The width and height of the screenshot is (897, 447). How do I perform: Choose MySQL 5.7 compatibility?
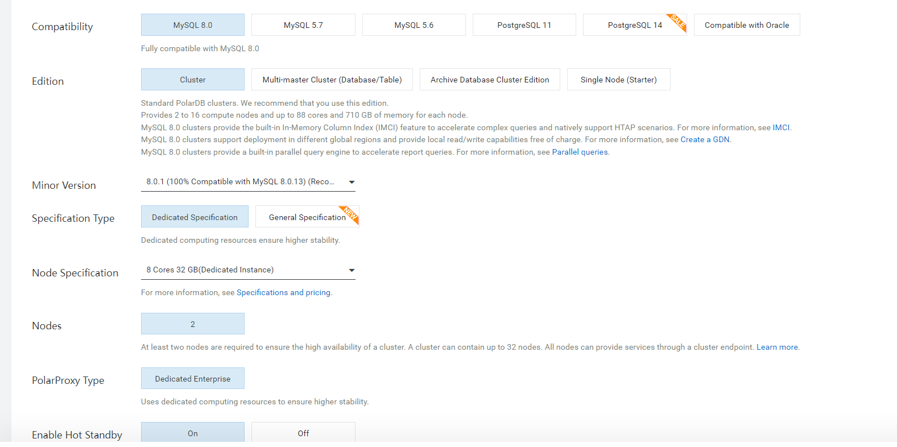(x=303, y=25)
